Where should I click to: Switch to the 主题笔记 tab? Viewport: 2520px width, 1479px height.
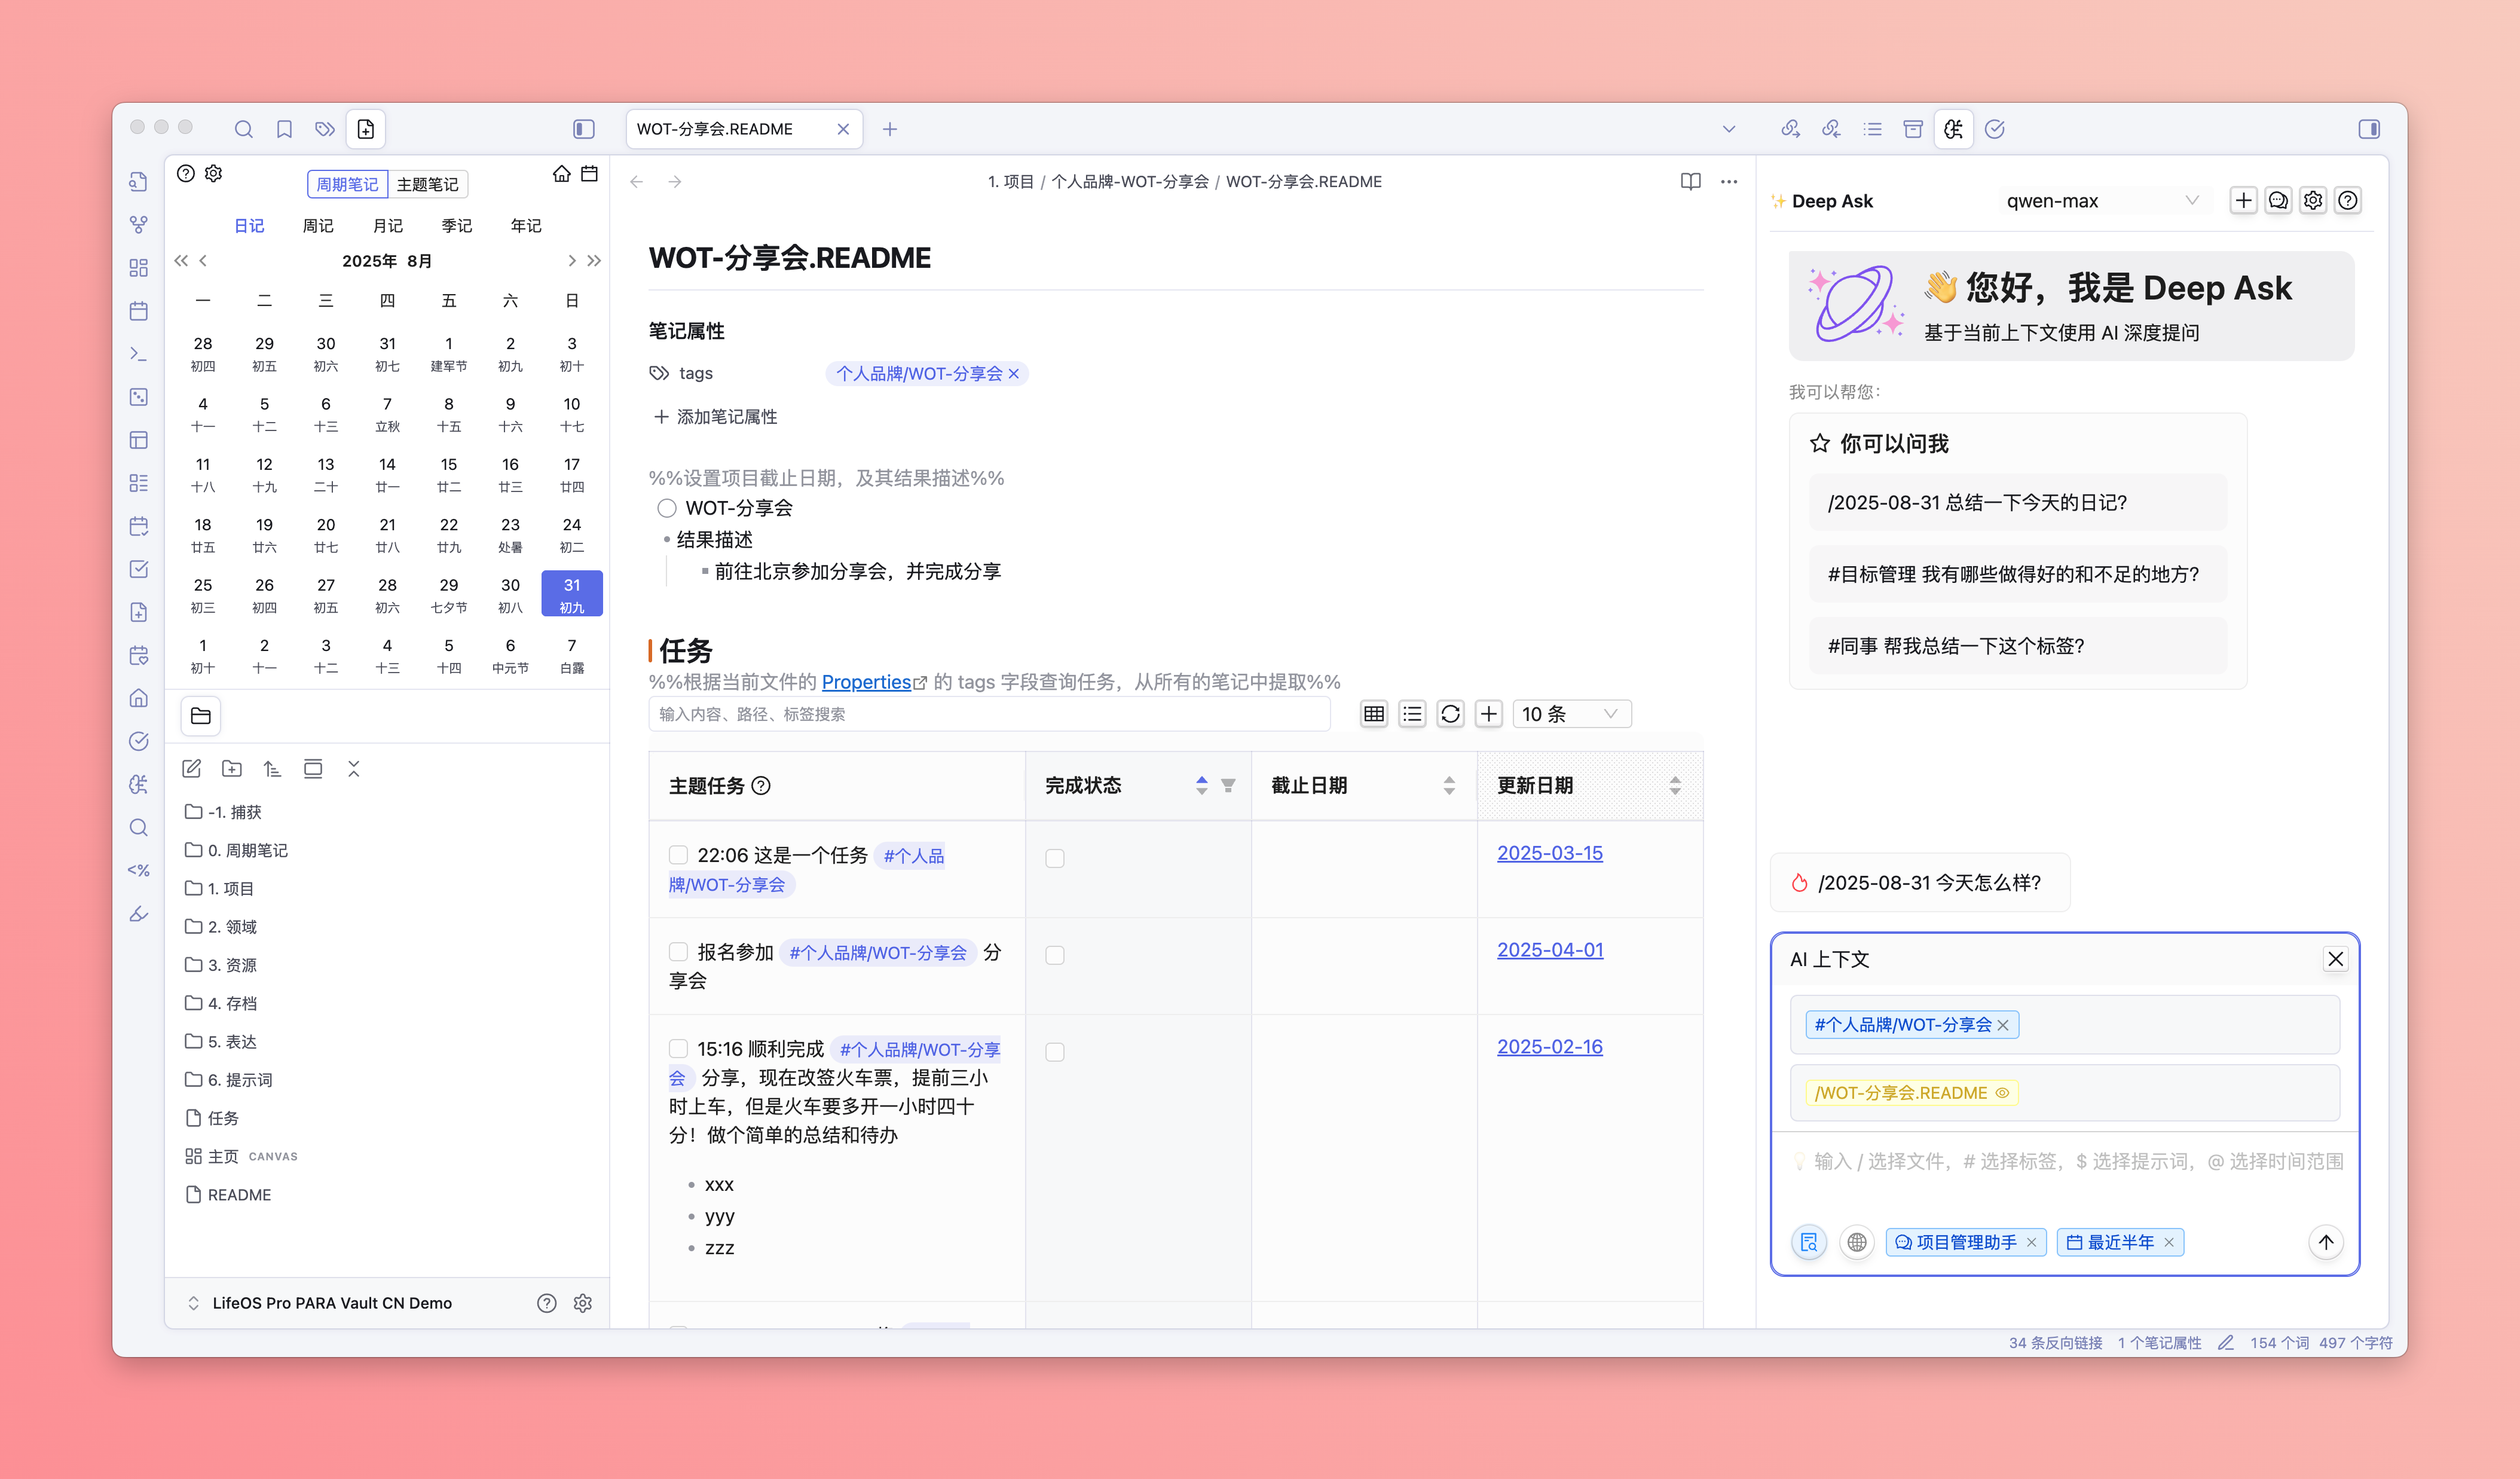(x=427, y=184)
